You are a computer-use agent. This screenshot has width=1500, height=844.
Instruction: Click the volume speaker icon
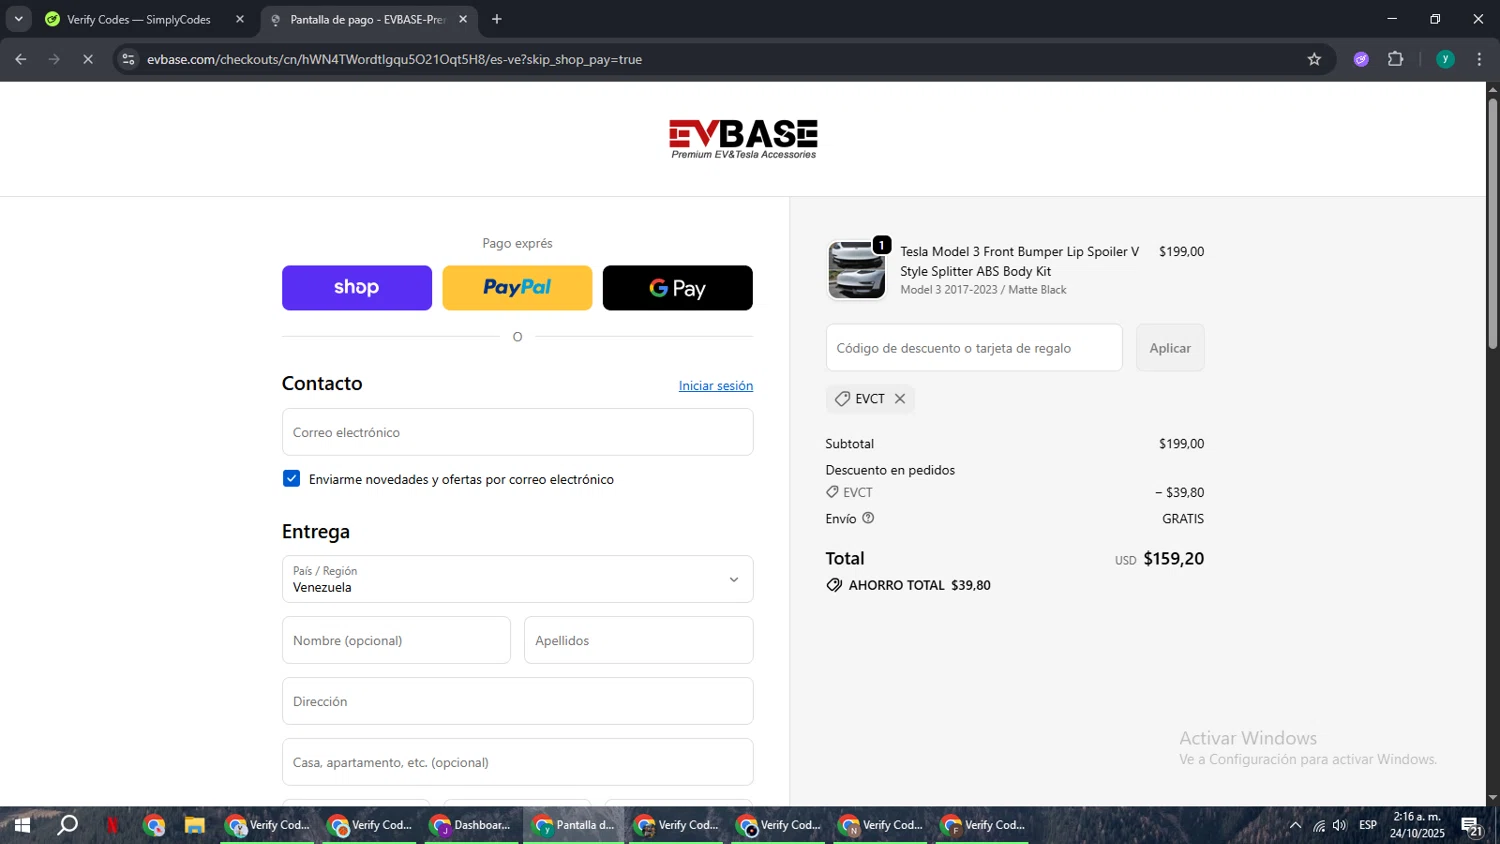(1340, 825)
